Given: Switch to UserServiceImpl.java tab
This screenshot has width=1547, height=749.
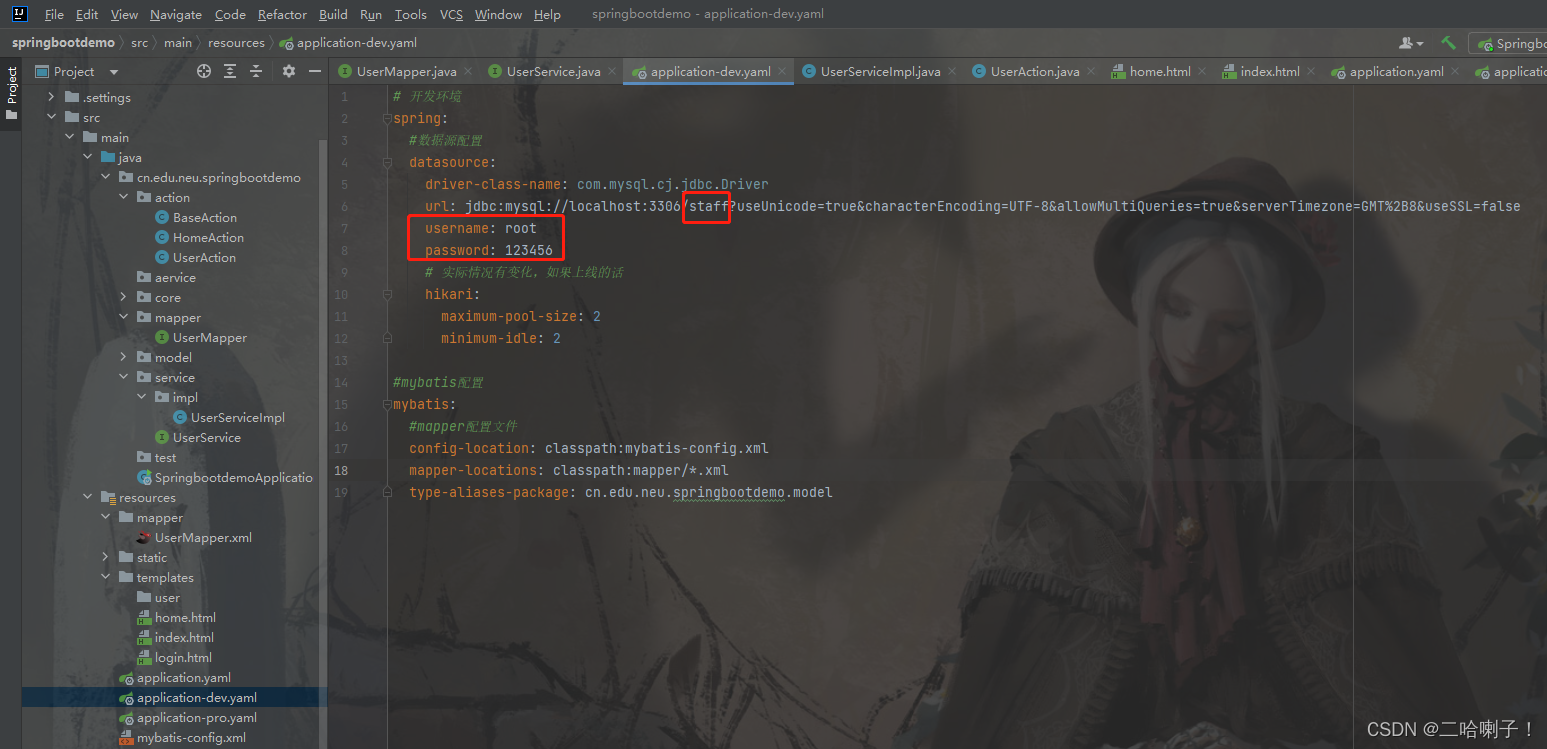Looking at the screenshot, I should pyautogui.click(x=880, y=71).
